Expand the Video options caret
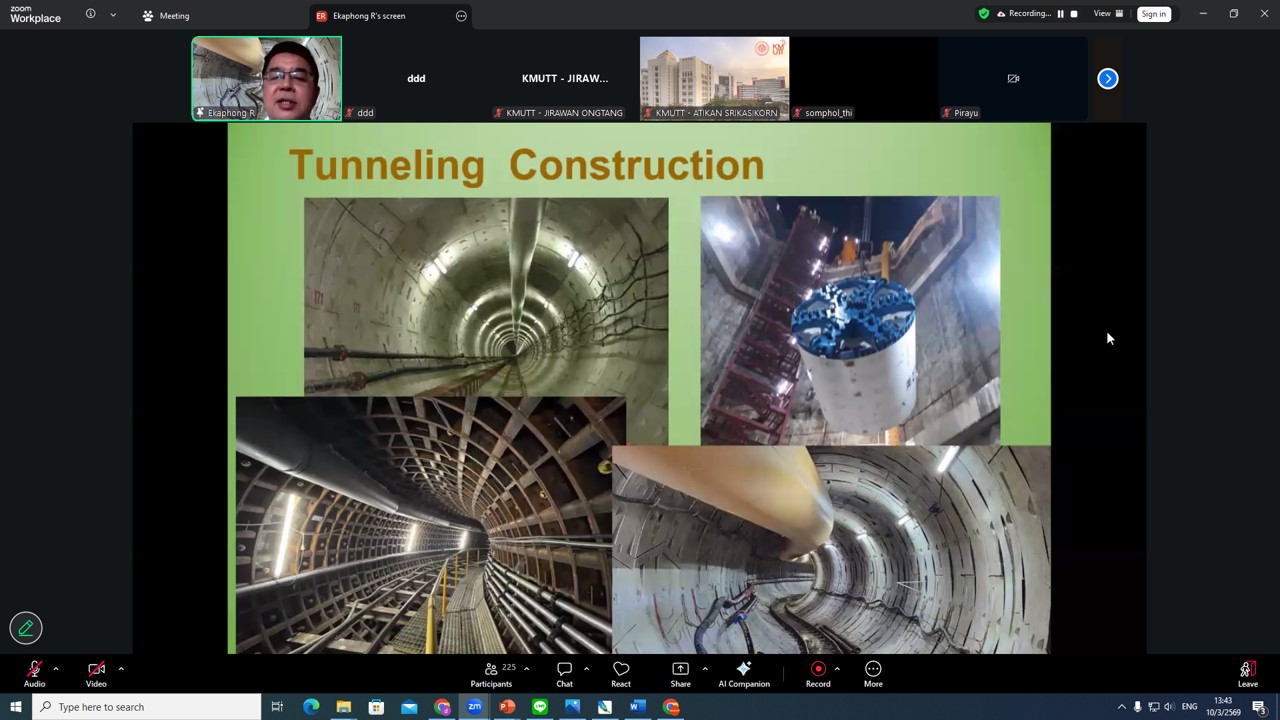Screen dimensions: 1280x720 tap(121, 668)
